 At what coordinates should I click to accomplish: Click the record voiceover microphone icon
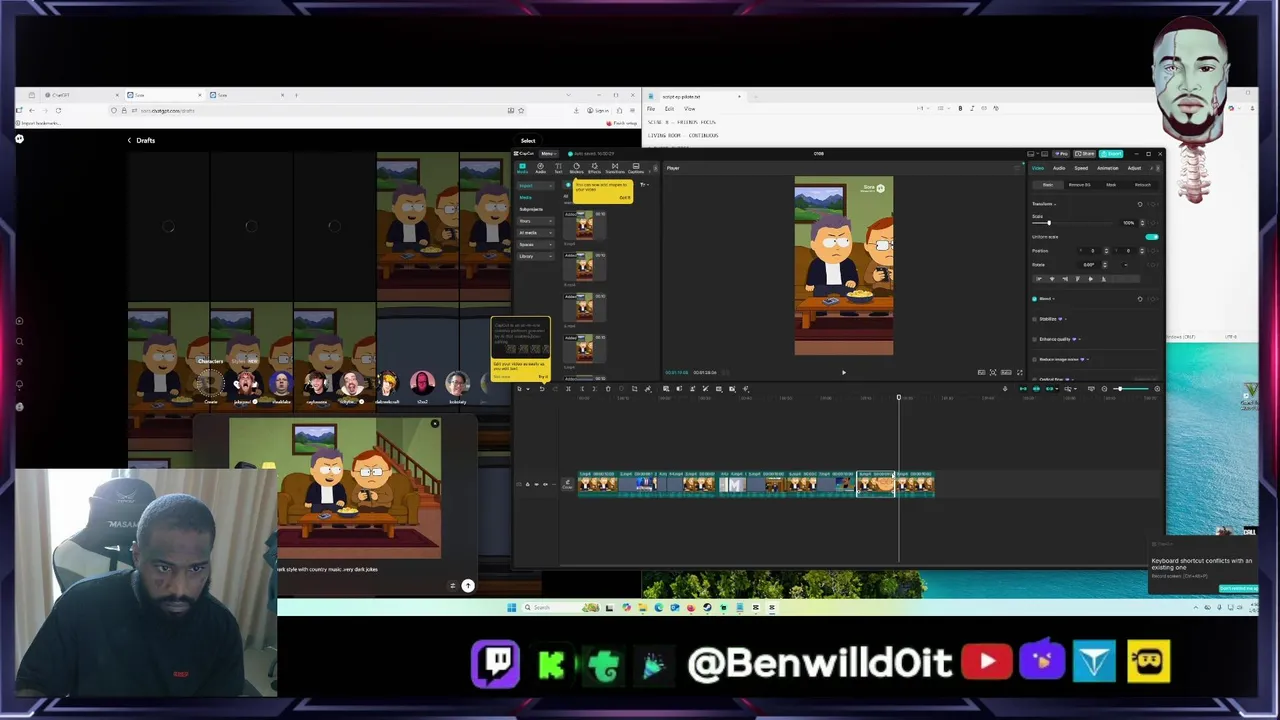1005,389
